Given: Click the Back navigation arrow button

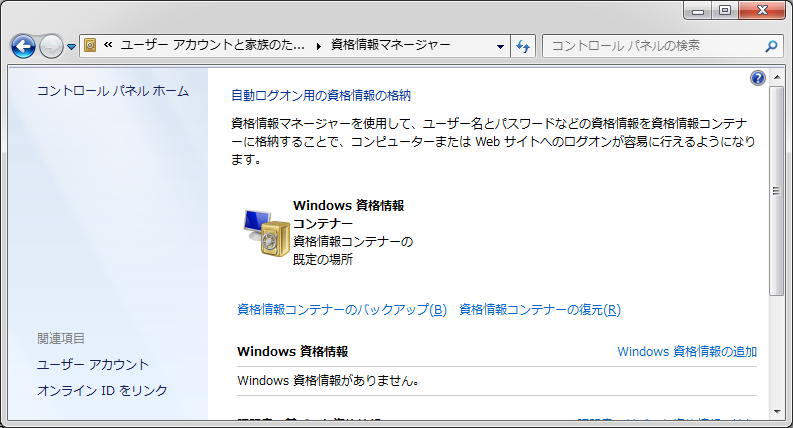Looking at the screenshot, I should [x=23, y=46].
